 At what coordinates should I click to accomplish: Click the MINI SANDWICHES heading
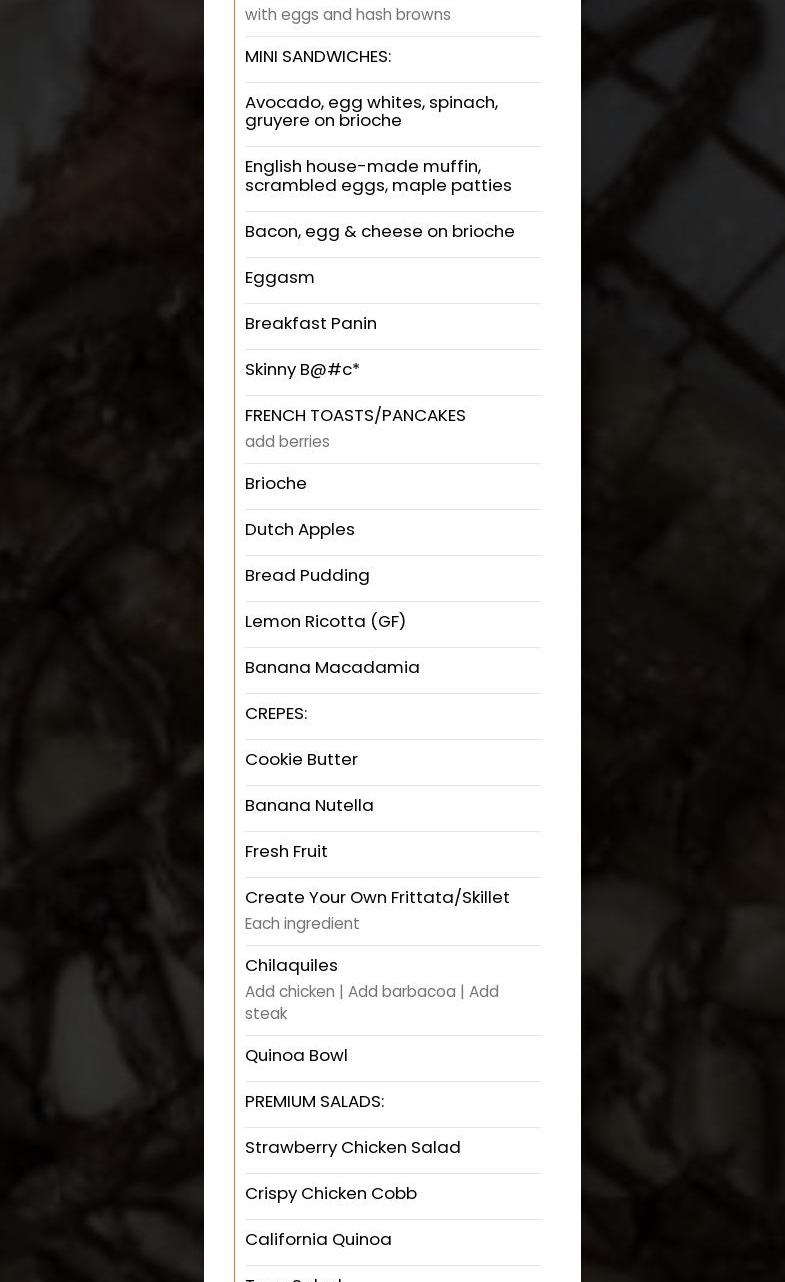318,57
